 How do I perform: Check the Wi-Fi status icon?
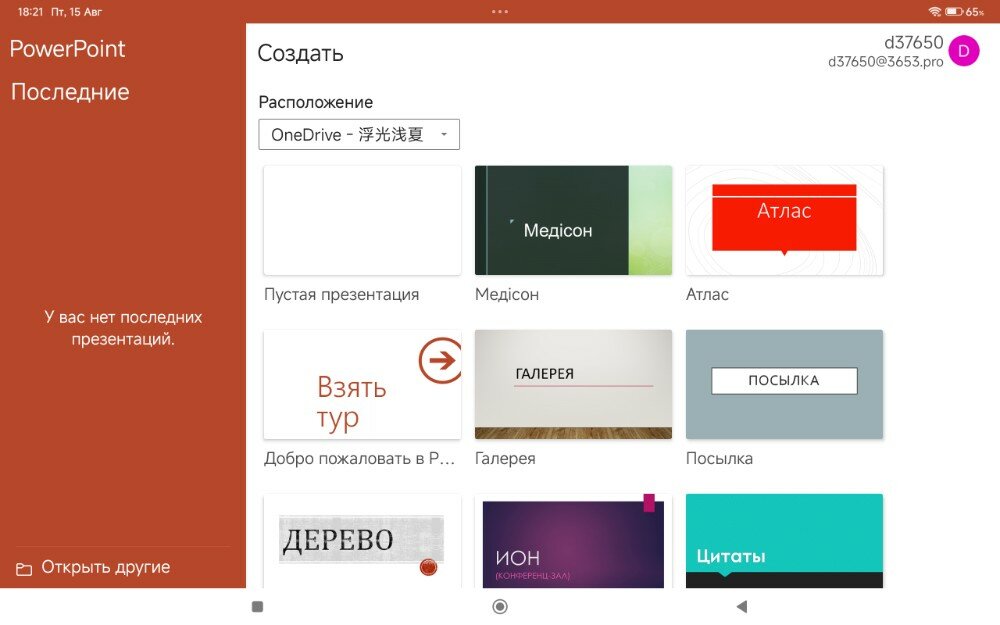point(934,11)
